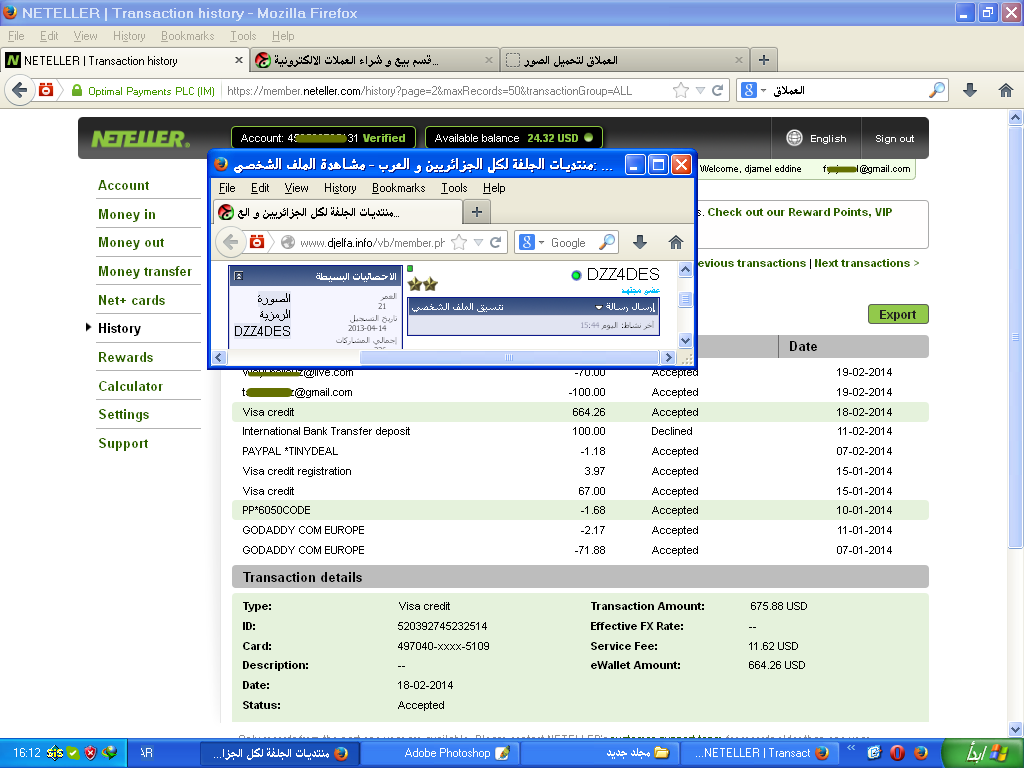
Task: Click the main Firefox address bar URL
Action: [429, 91]
